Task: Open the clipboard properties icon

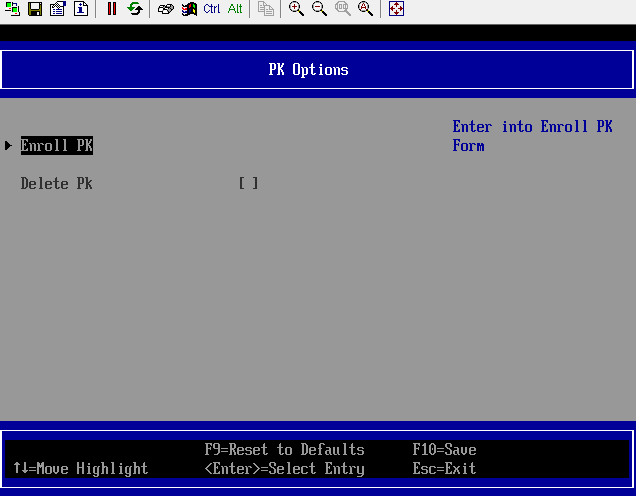Action: point(57,9)
